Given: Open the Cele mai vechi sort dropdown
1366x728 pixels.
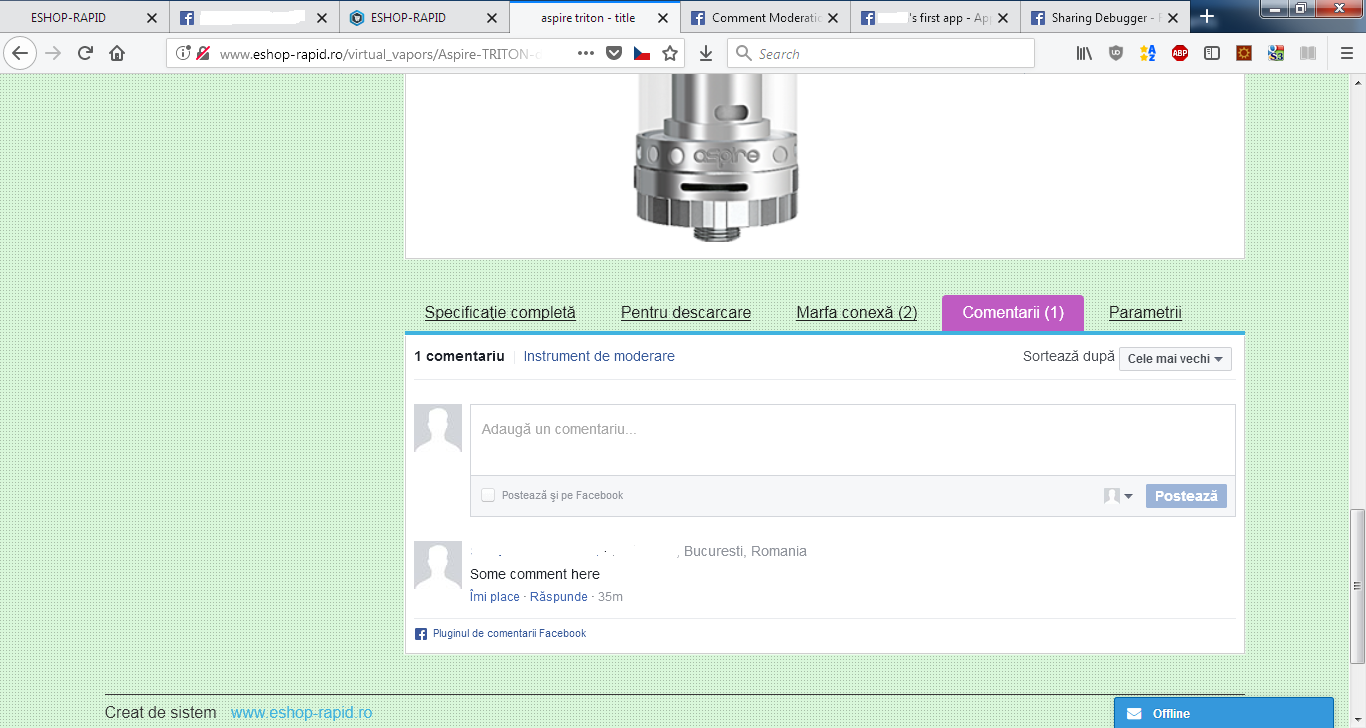Looking at the screenshot, I should click(1175, 358).
